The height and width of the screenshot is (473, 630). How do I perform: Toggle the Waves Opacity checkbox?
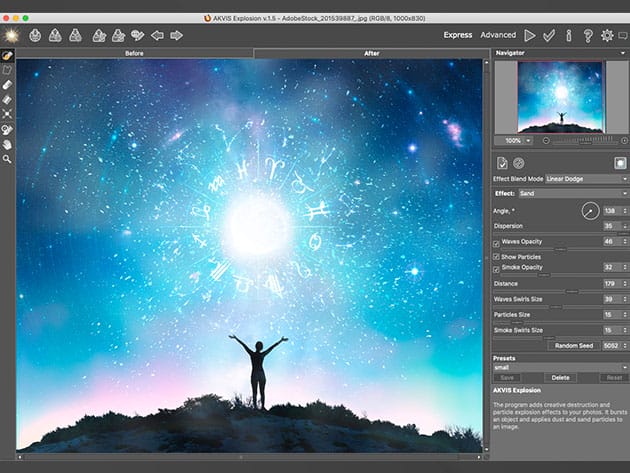[497, 242]
